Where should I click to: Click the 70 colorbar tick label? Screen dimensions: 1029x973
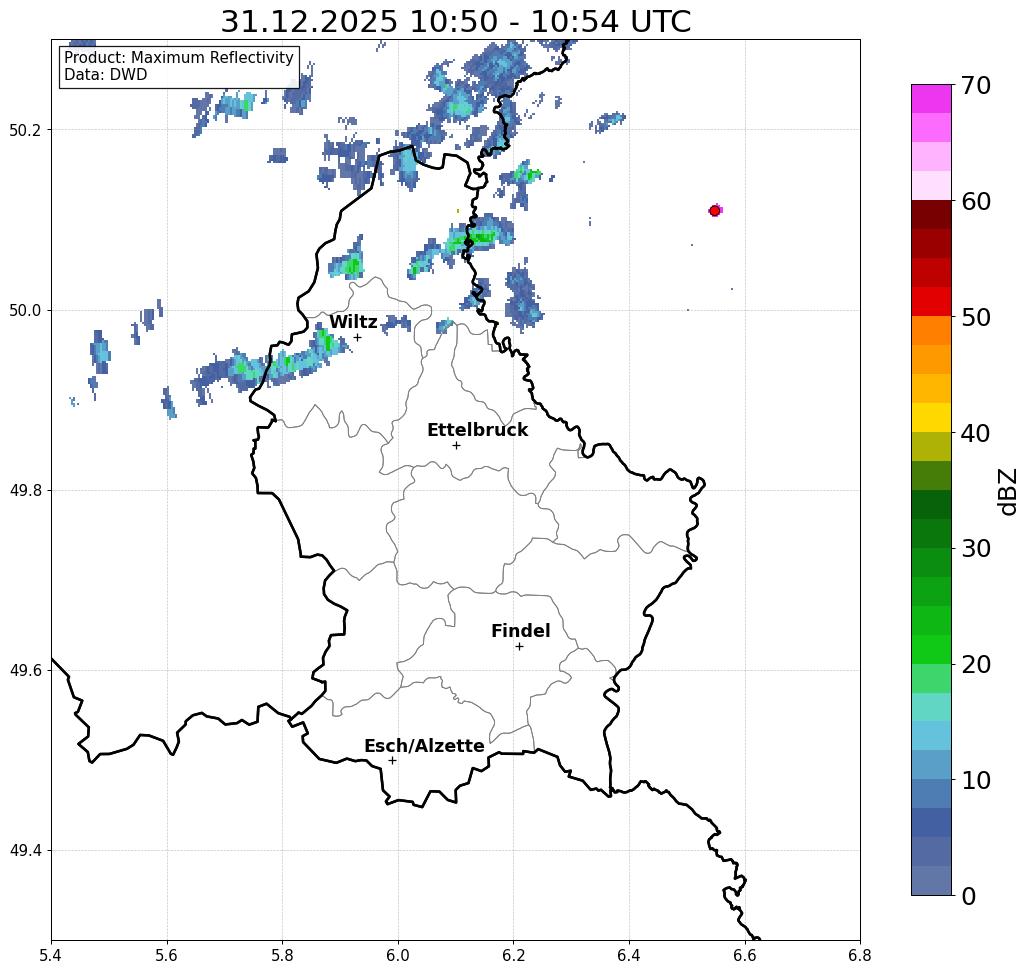[x=976, y=85]
